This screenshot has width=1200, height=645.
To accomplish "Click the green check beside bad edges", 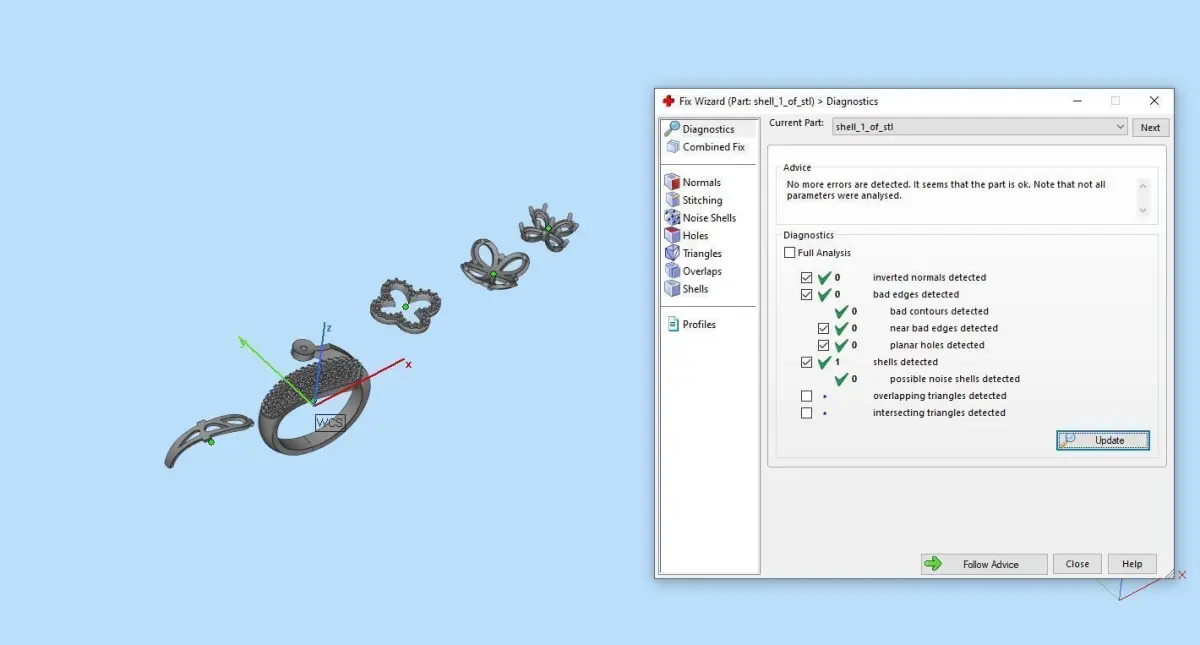I will (824, 295).
